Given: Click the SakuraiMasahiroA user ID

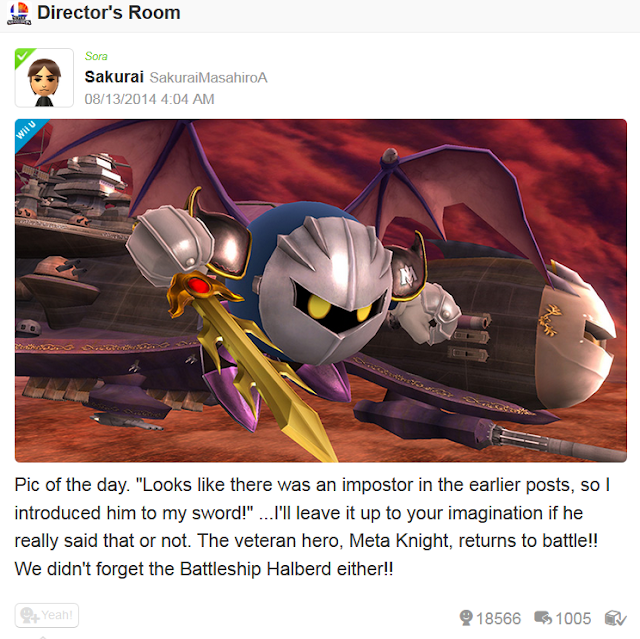Looking at the screenshot, I should click(x=209, y=78).
